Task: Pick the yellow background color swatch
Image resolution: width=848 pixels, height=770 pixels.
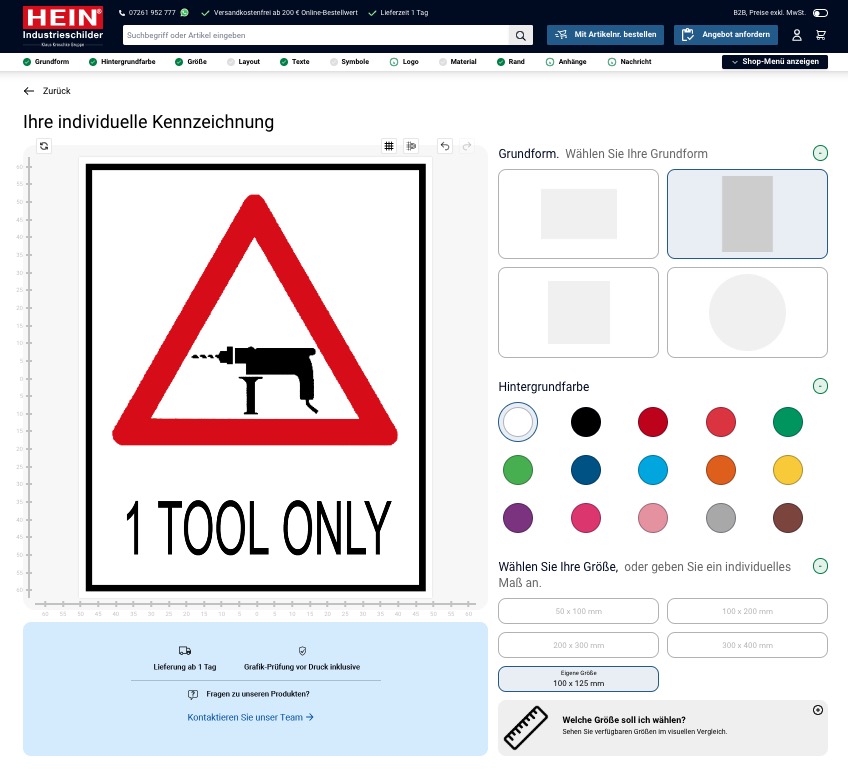Action: 788,470
